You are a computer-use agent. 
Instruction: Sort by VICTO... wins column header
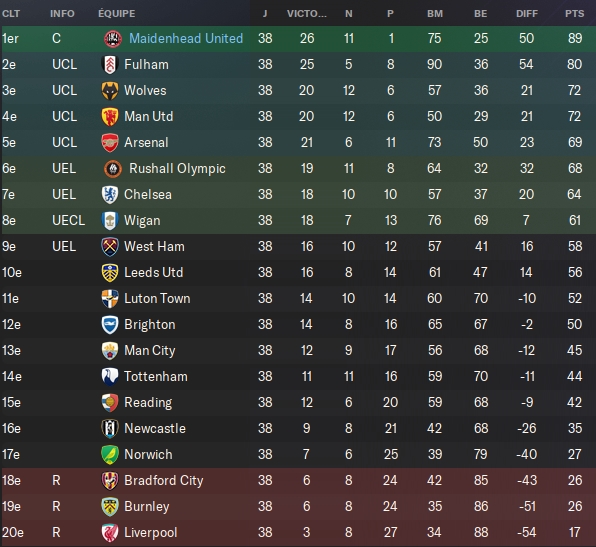pos(307,14)
